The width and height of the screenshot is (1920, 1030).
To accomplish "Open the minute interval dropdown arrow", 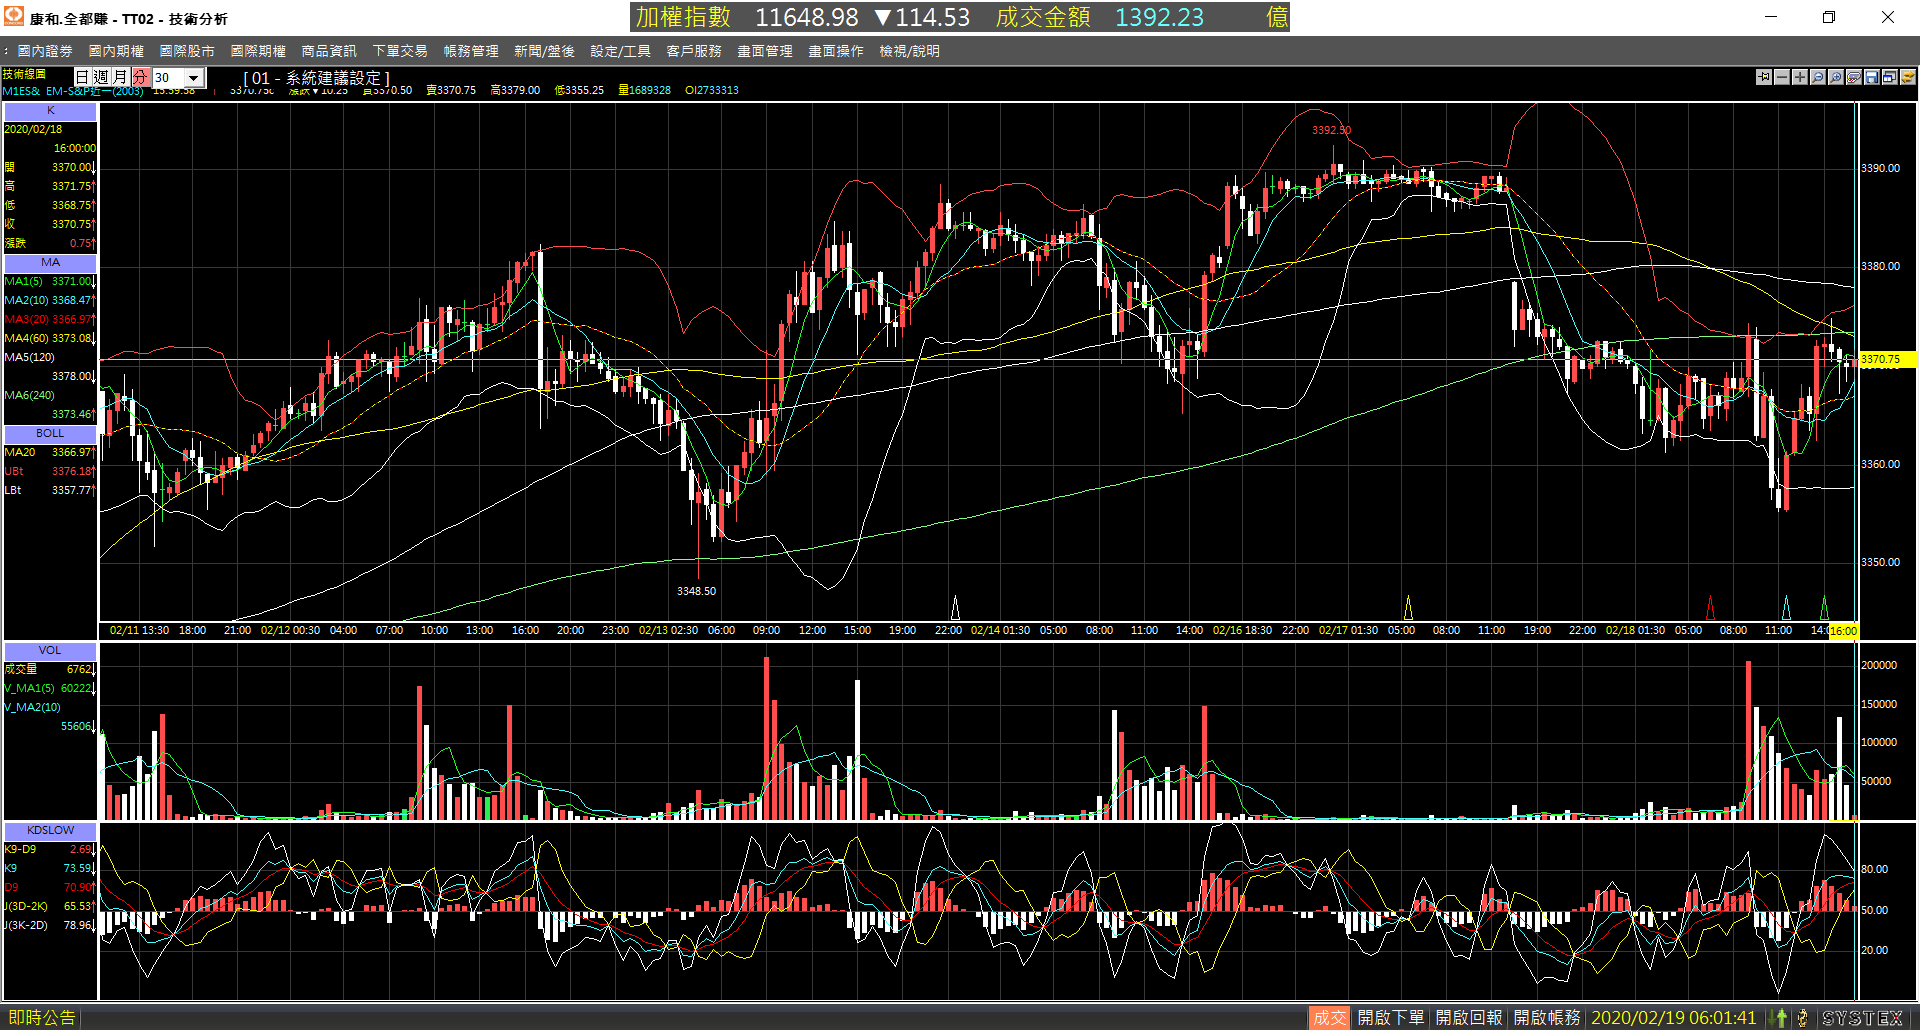I will 195,77.
